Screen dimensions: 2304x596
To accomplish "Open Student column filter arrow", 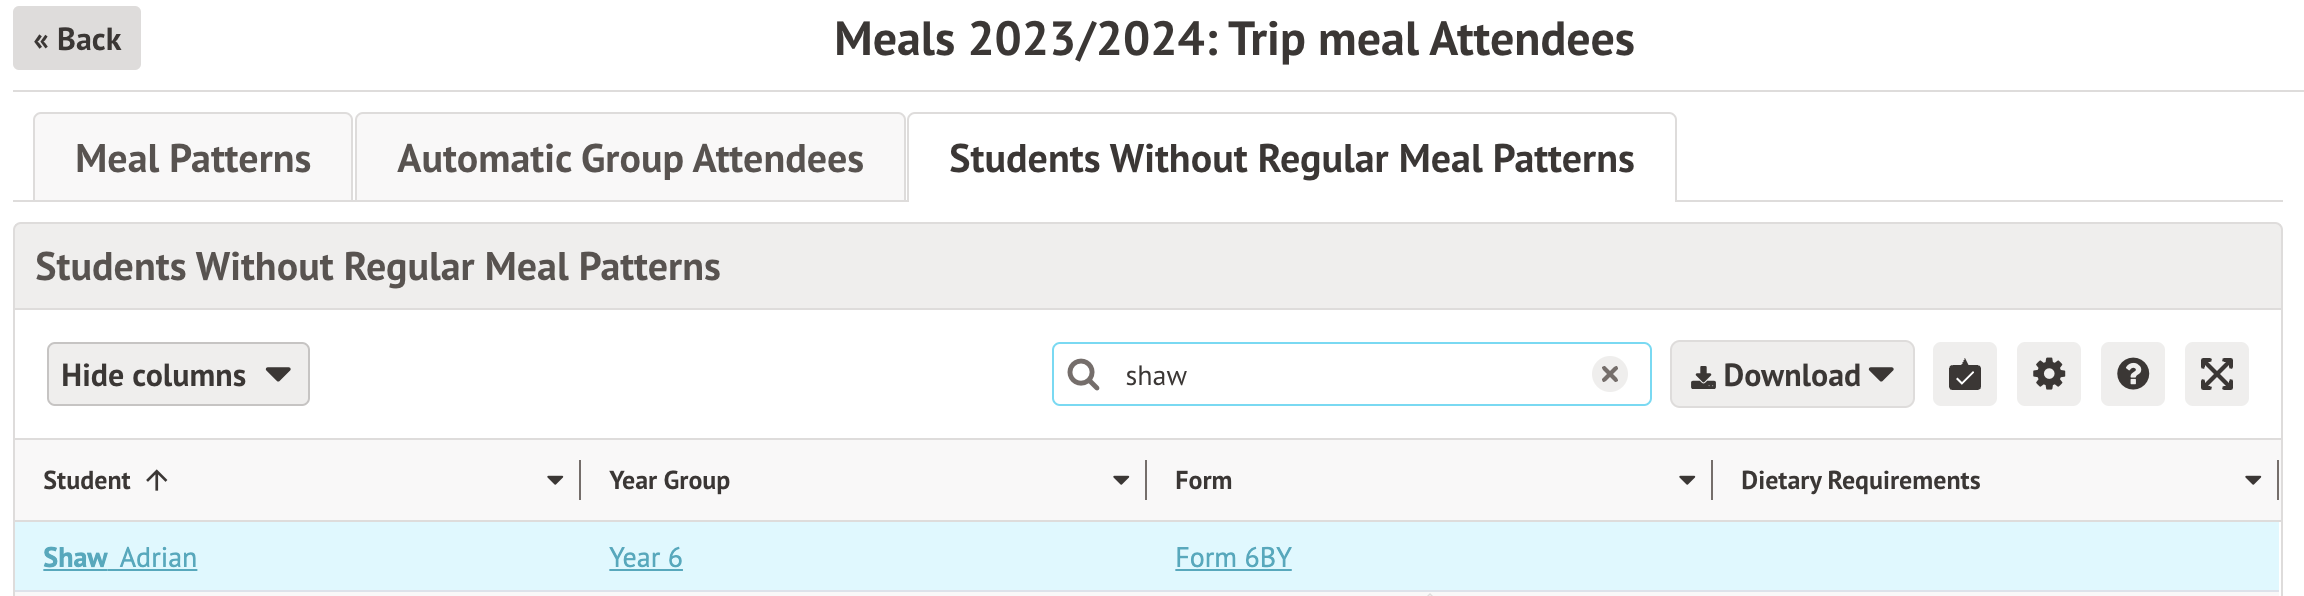I will [x=555, y=481].
